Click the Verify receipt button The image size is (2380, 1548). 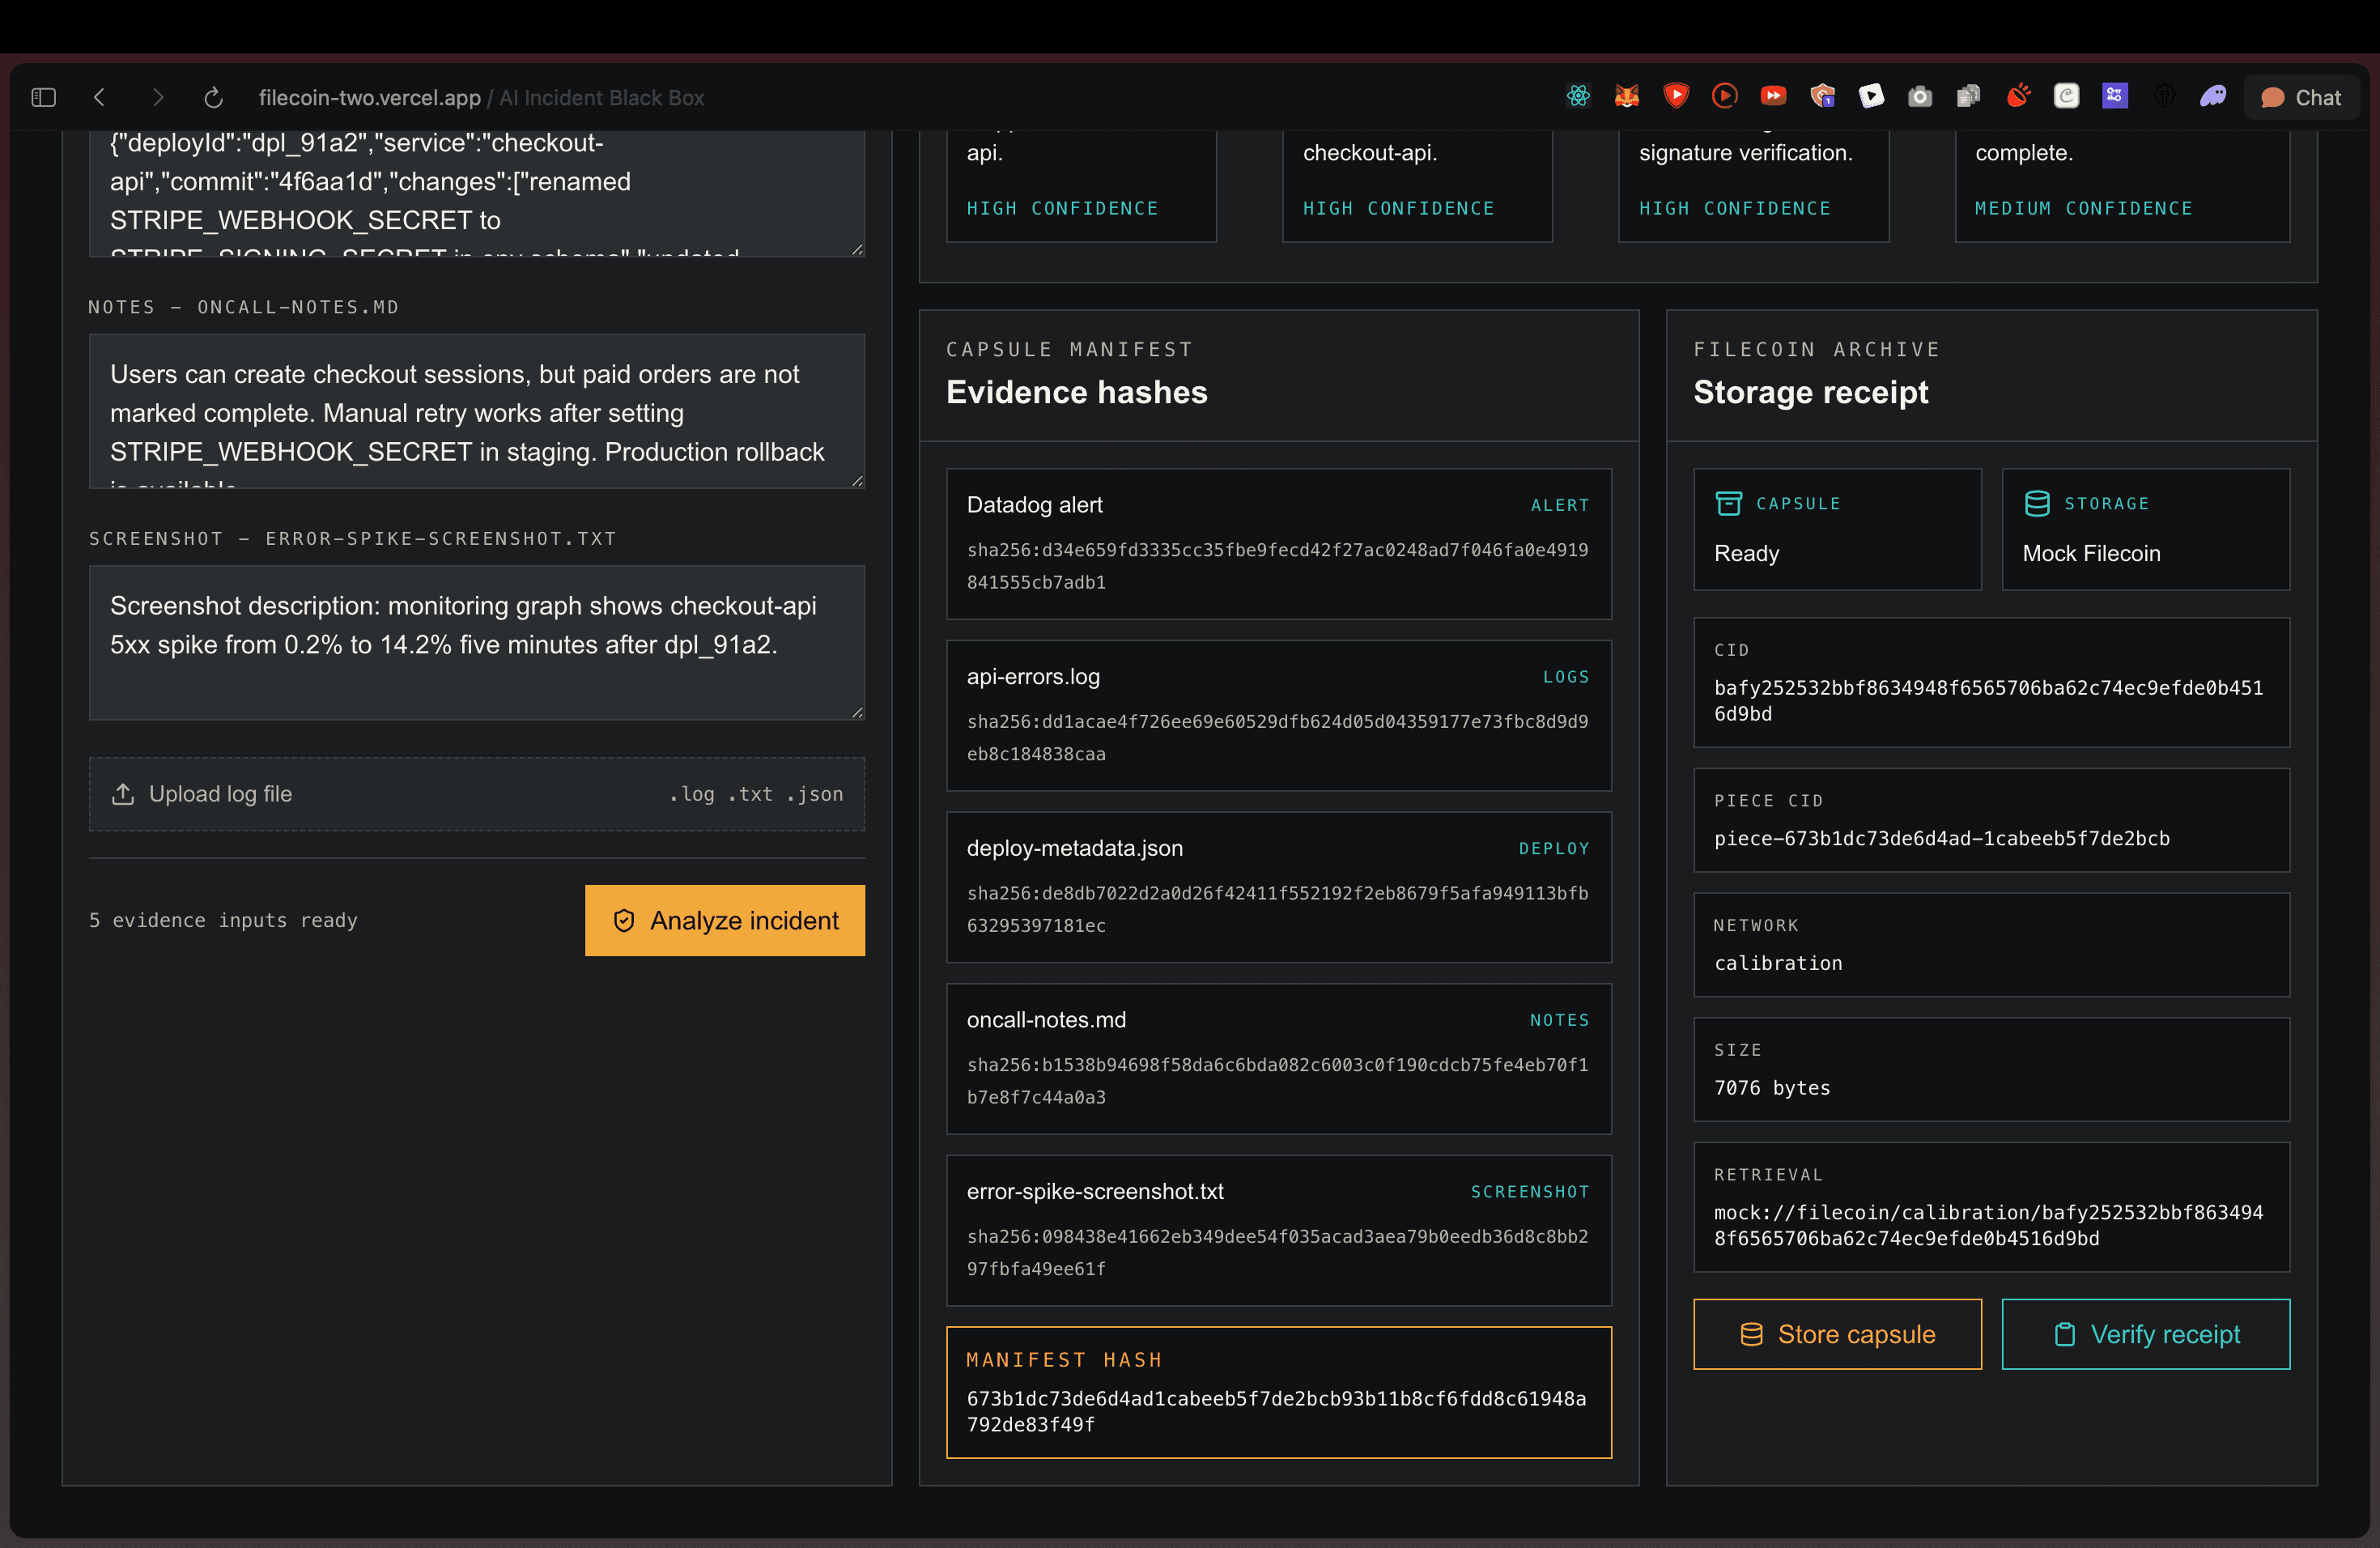coord(2146,1334)
